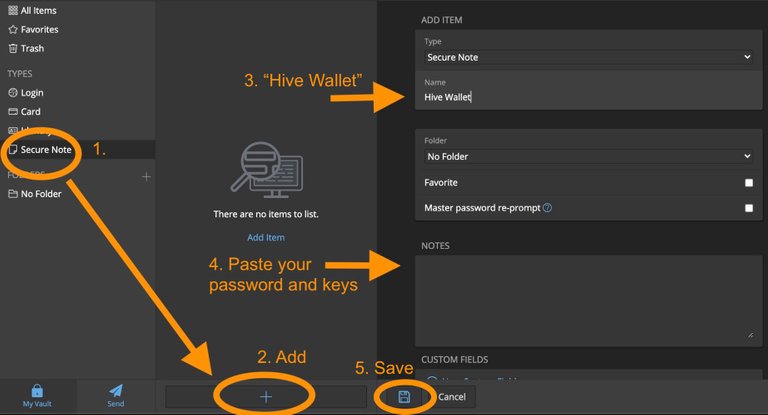Screen dimensions: 768x415
Task: Cancel adding the item
Action: 452,397
